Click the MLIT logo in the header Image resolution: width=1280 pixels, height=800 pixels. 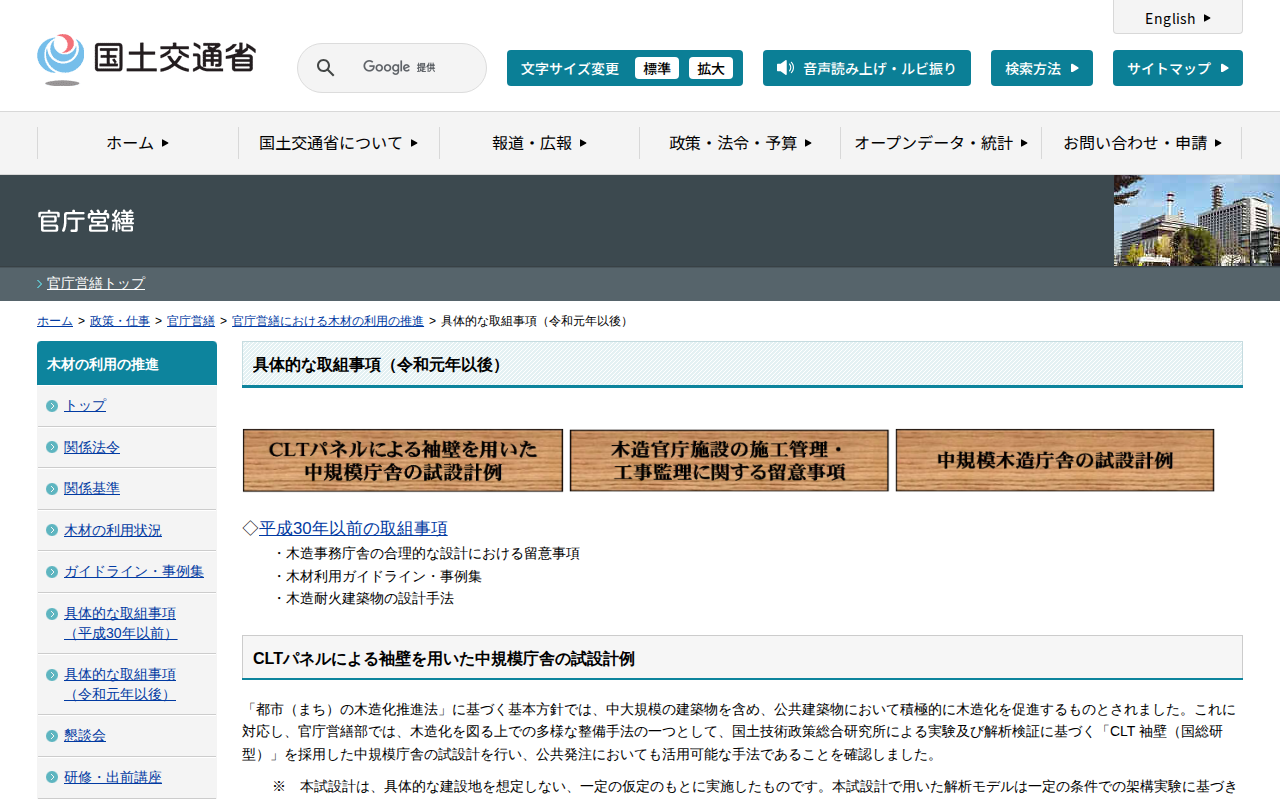coord(146,59)
